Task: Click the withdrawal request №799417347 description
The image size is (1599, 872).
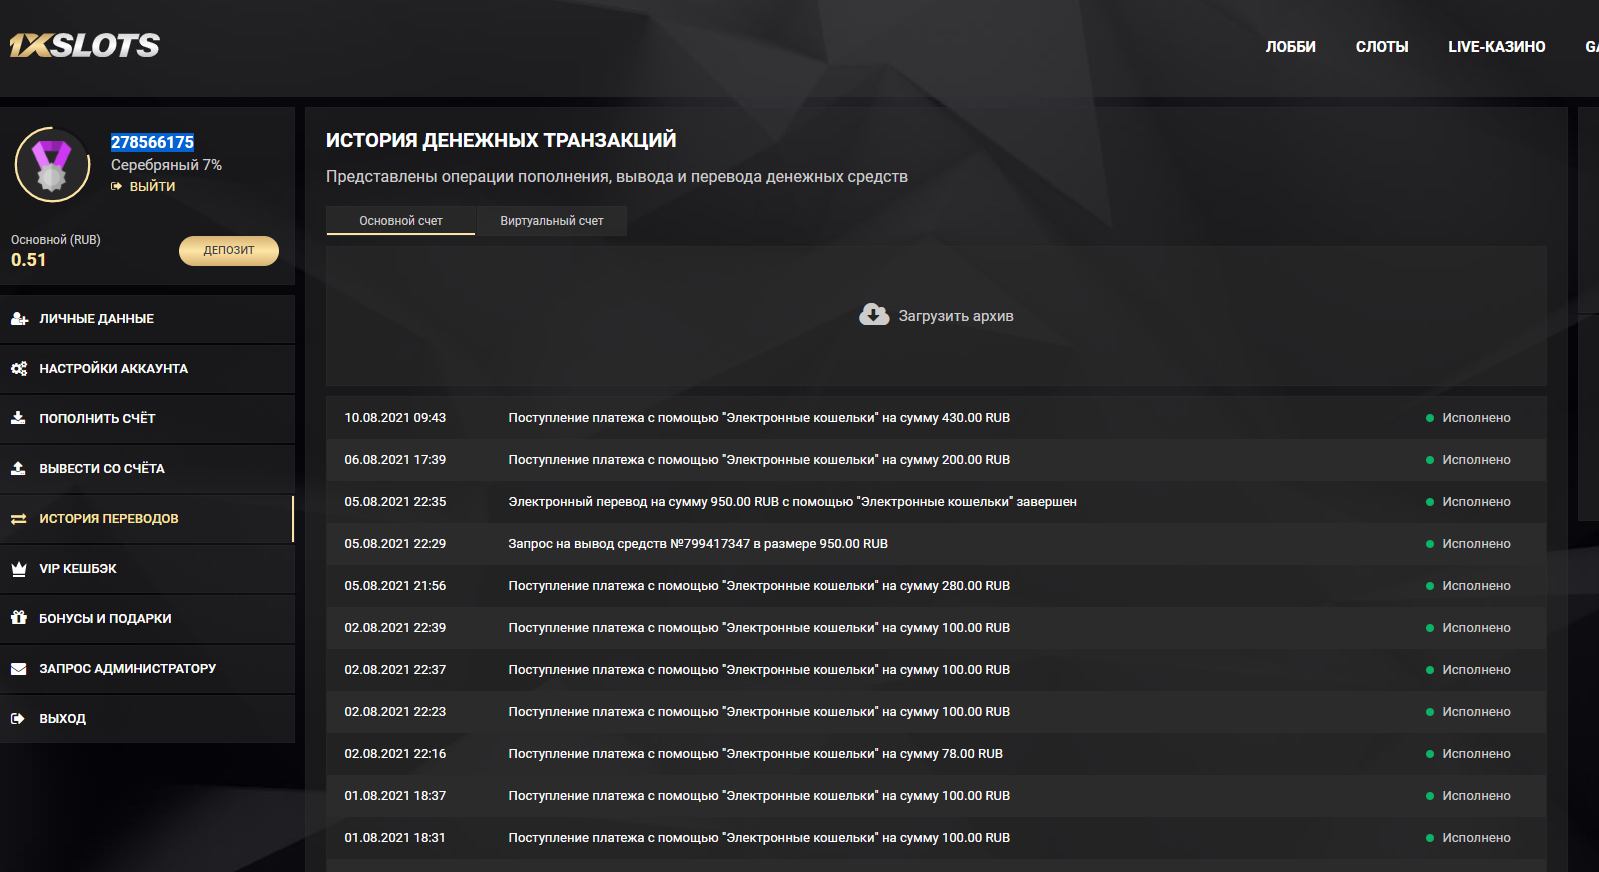Action: [x=698, y=544]
